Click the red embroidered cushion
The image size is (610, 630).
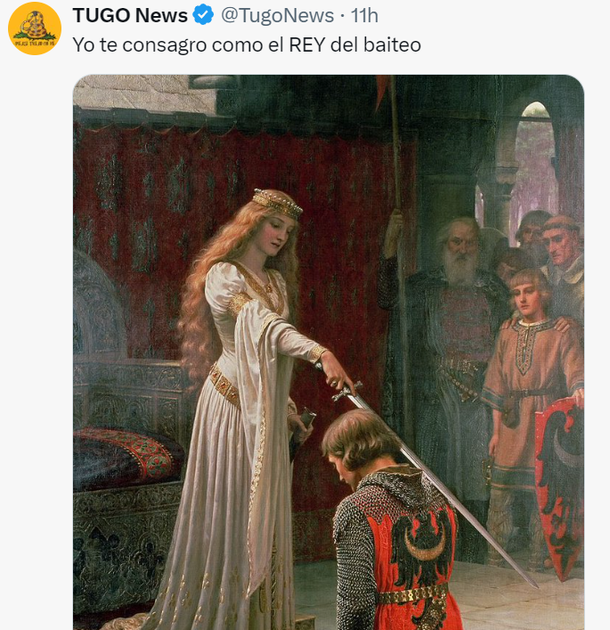125,455
